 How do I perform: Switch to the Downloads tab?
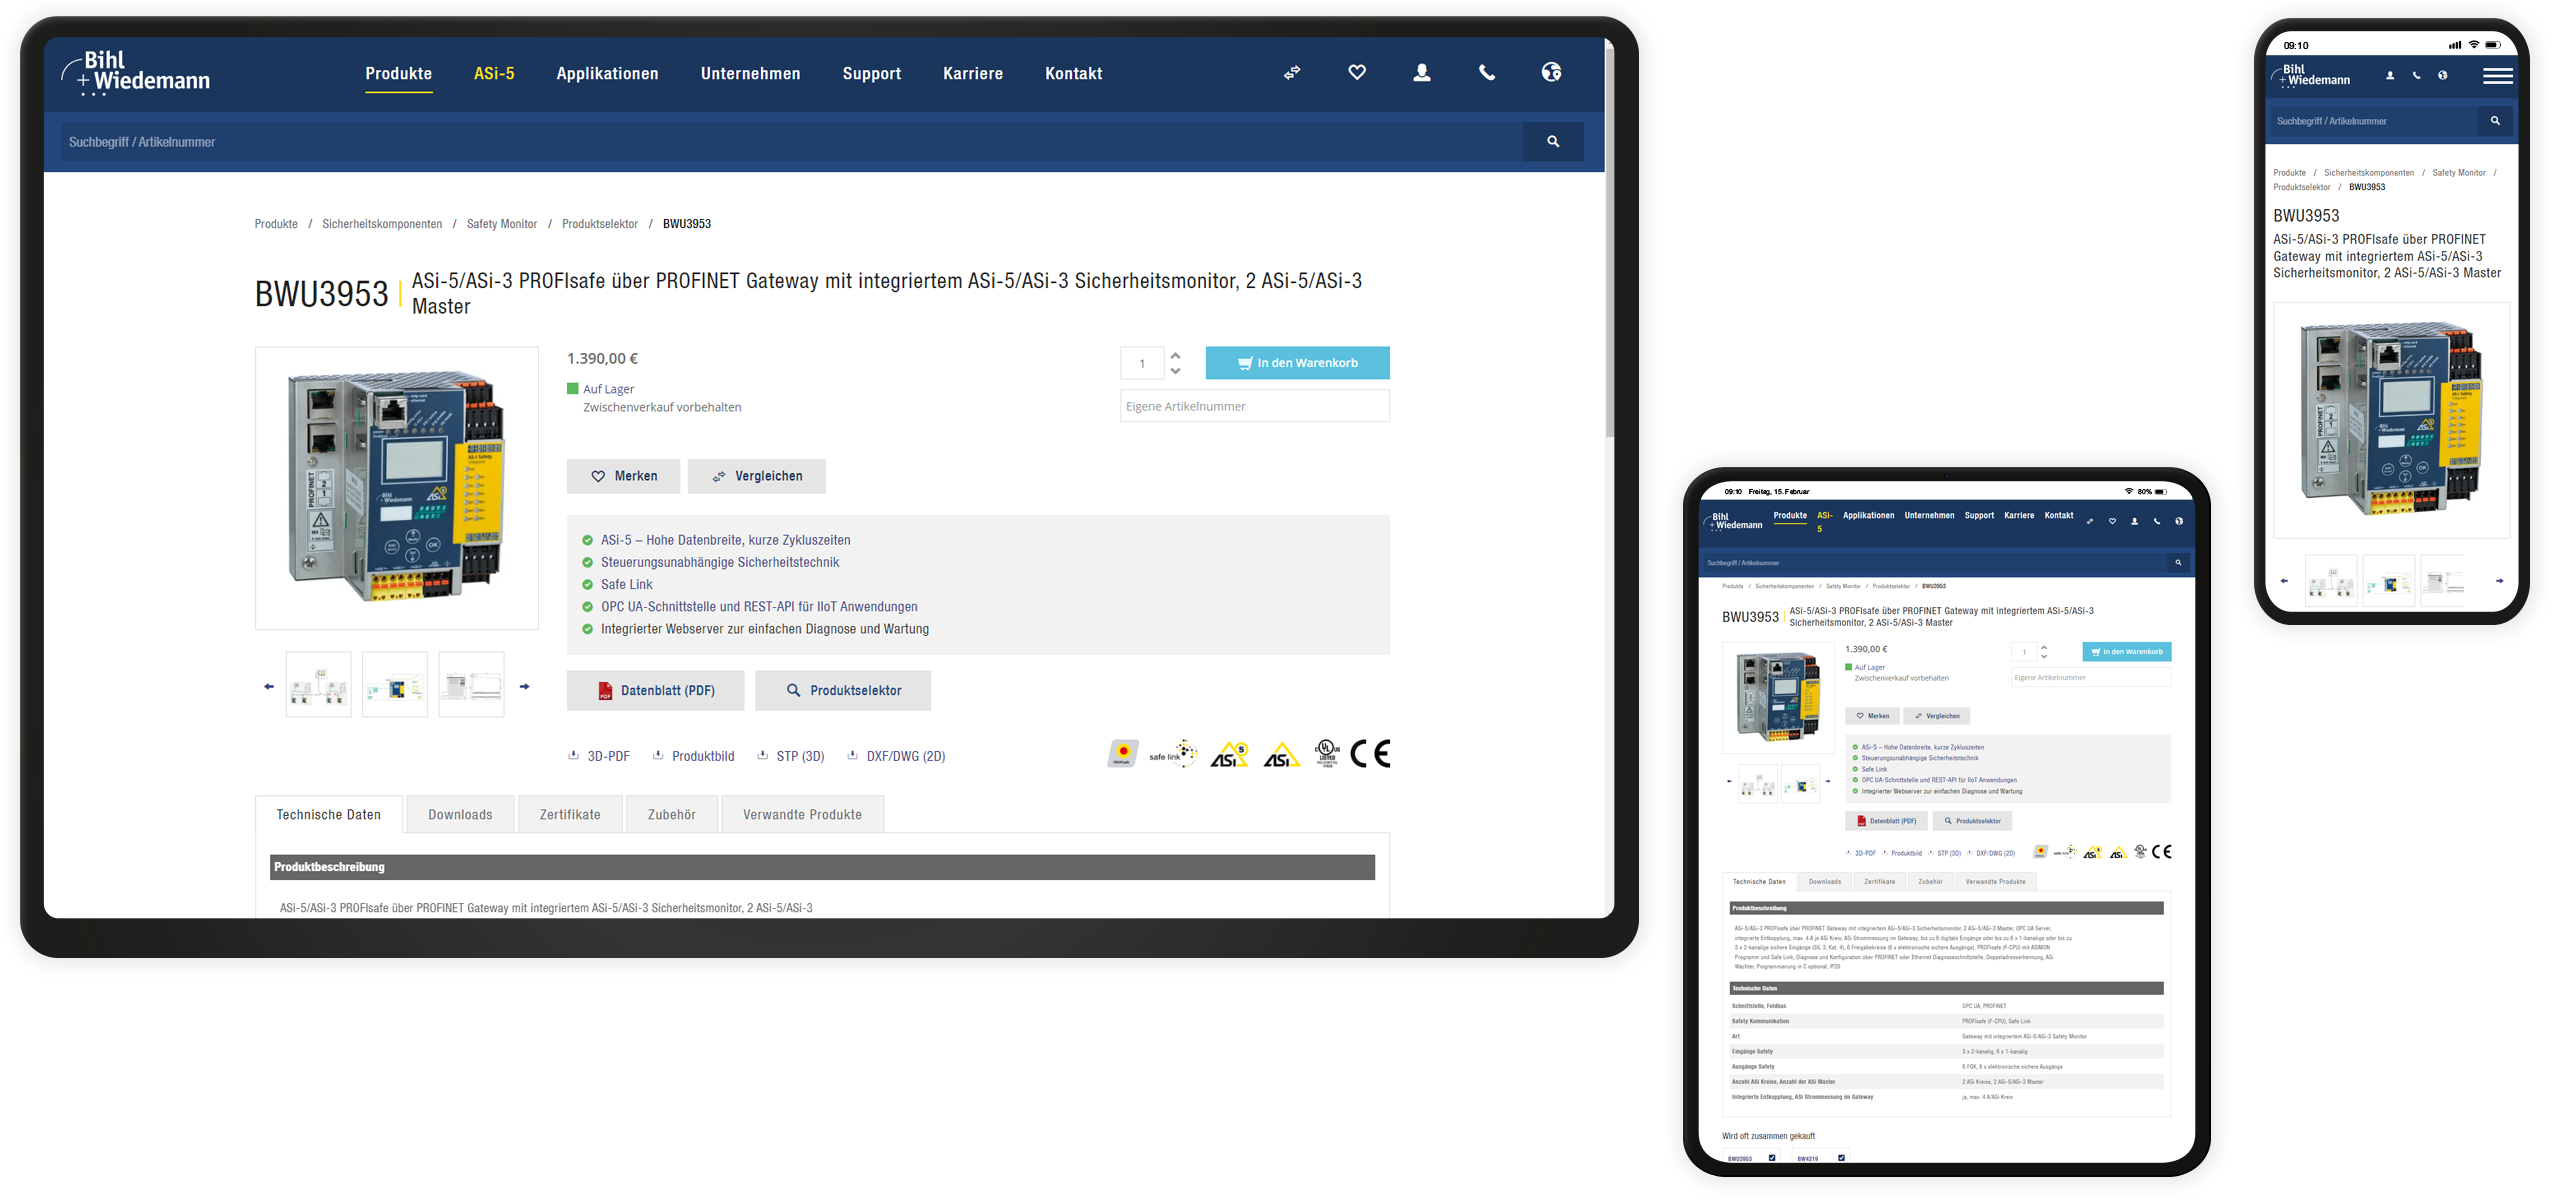[460, 815]
